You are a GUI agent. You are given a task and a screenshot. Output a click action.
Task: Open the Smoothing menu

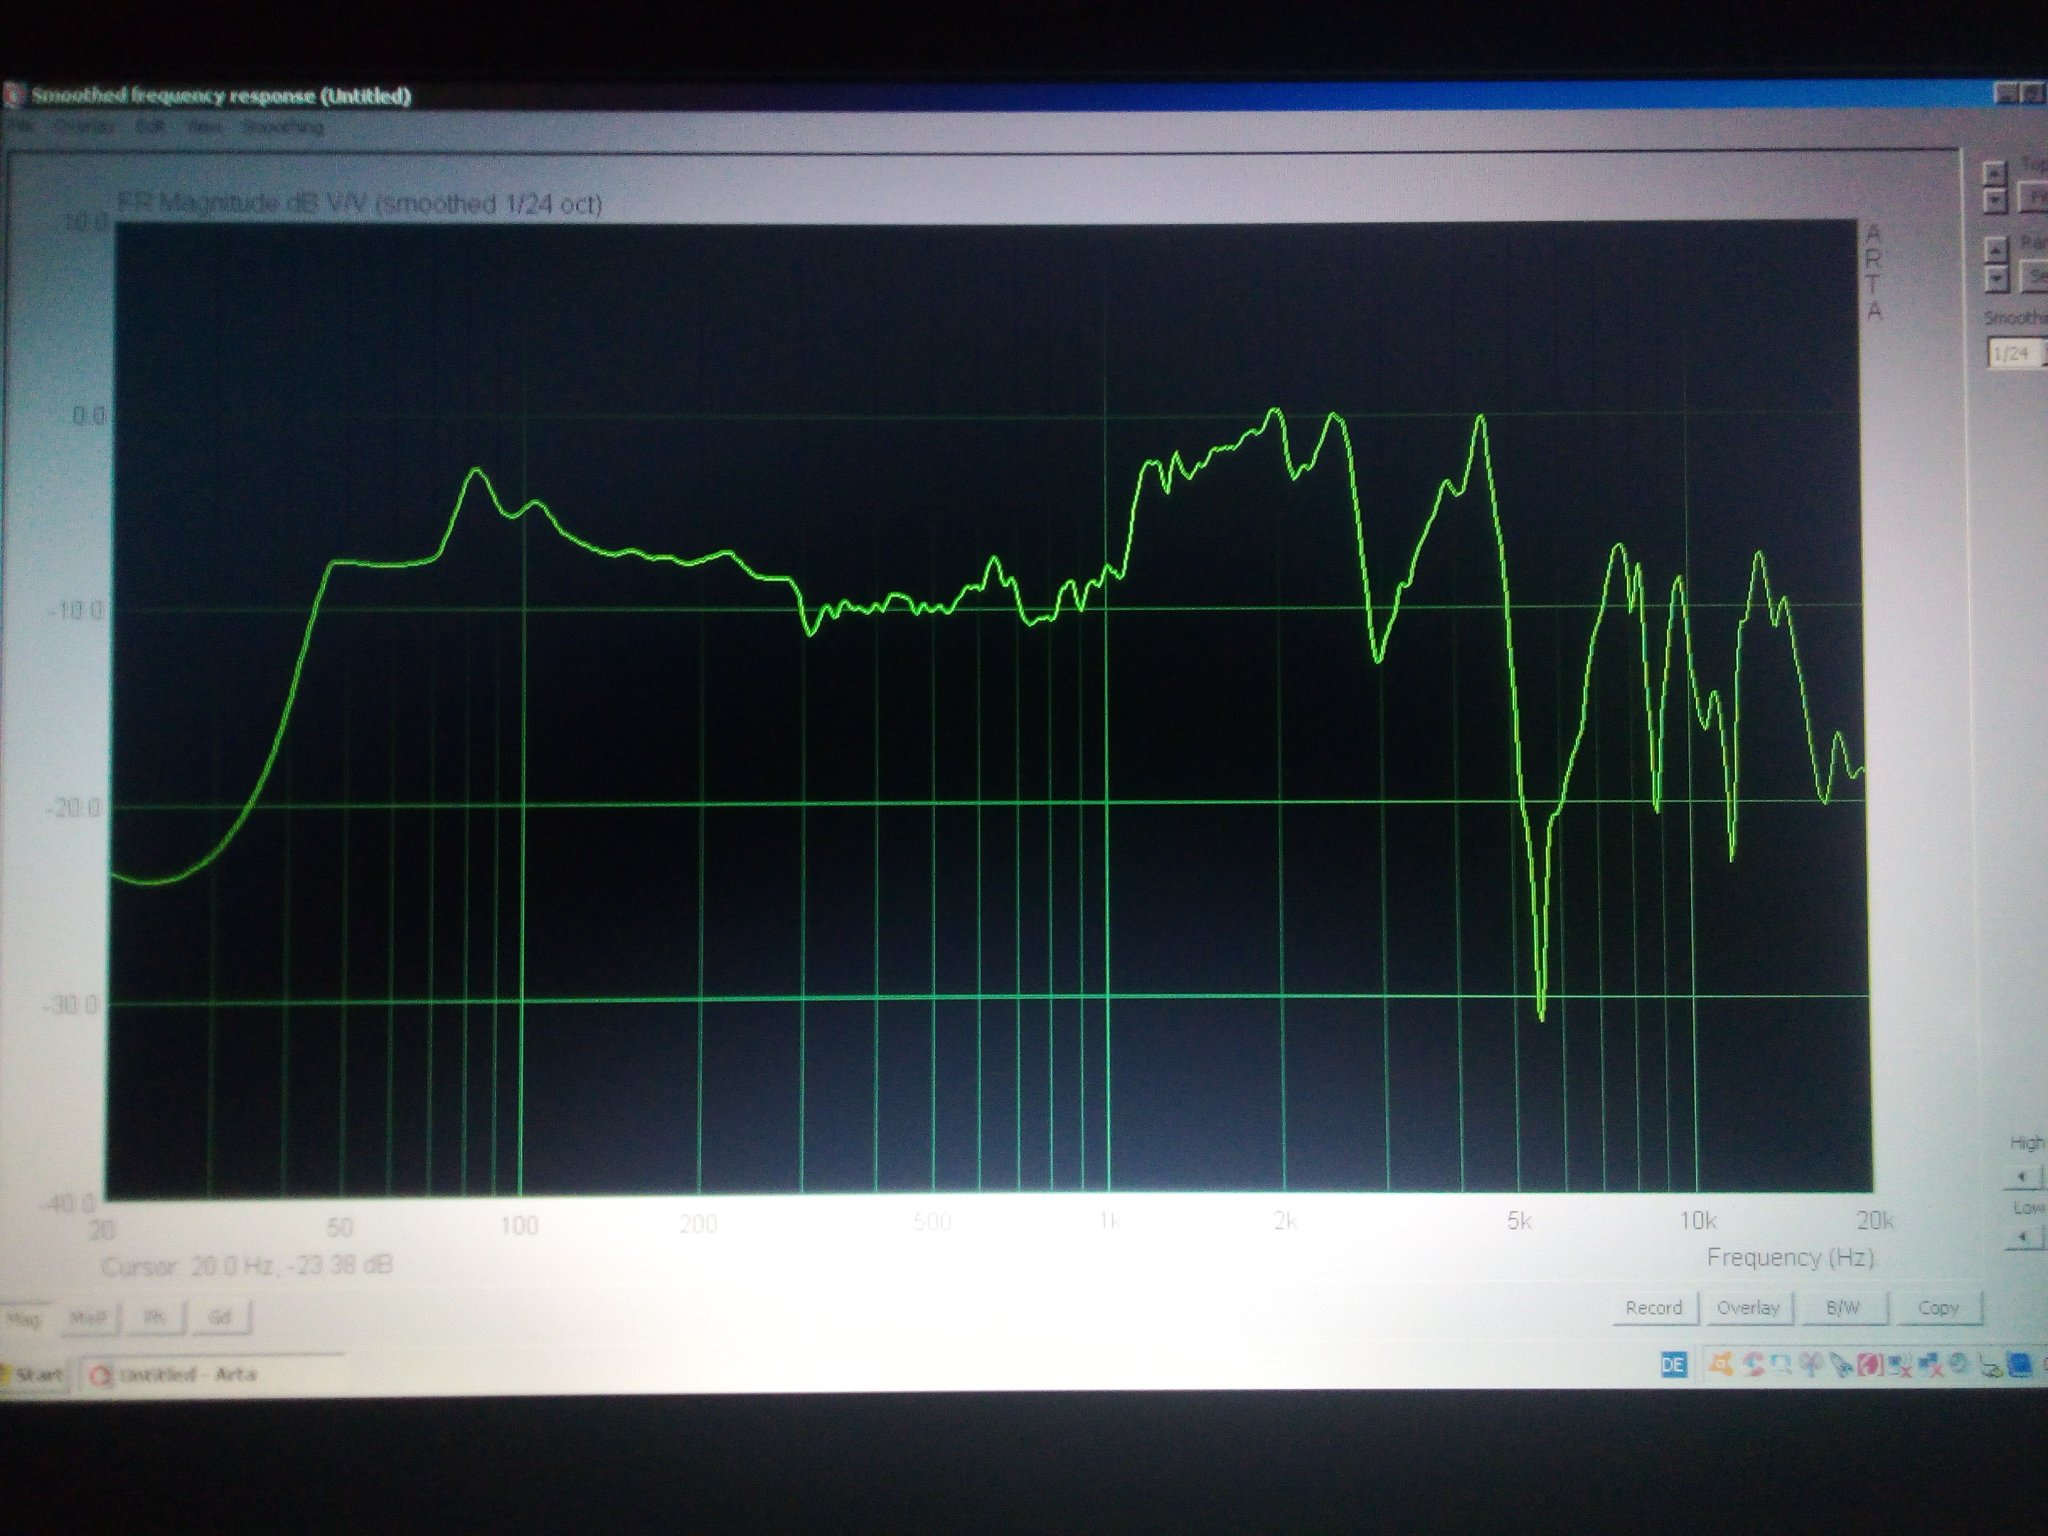click(282, 128)
